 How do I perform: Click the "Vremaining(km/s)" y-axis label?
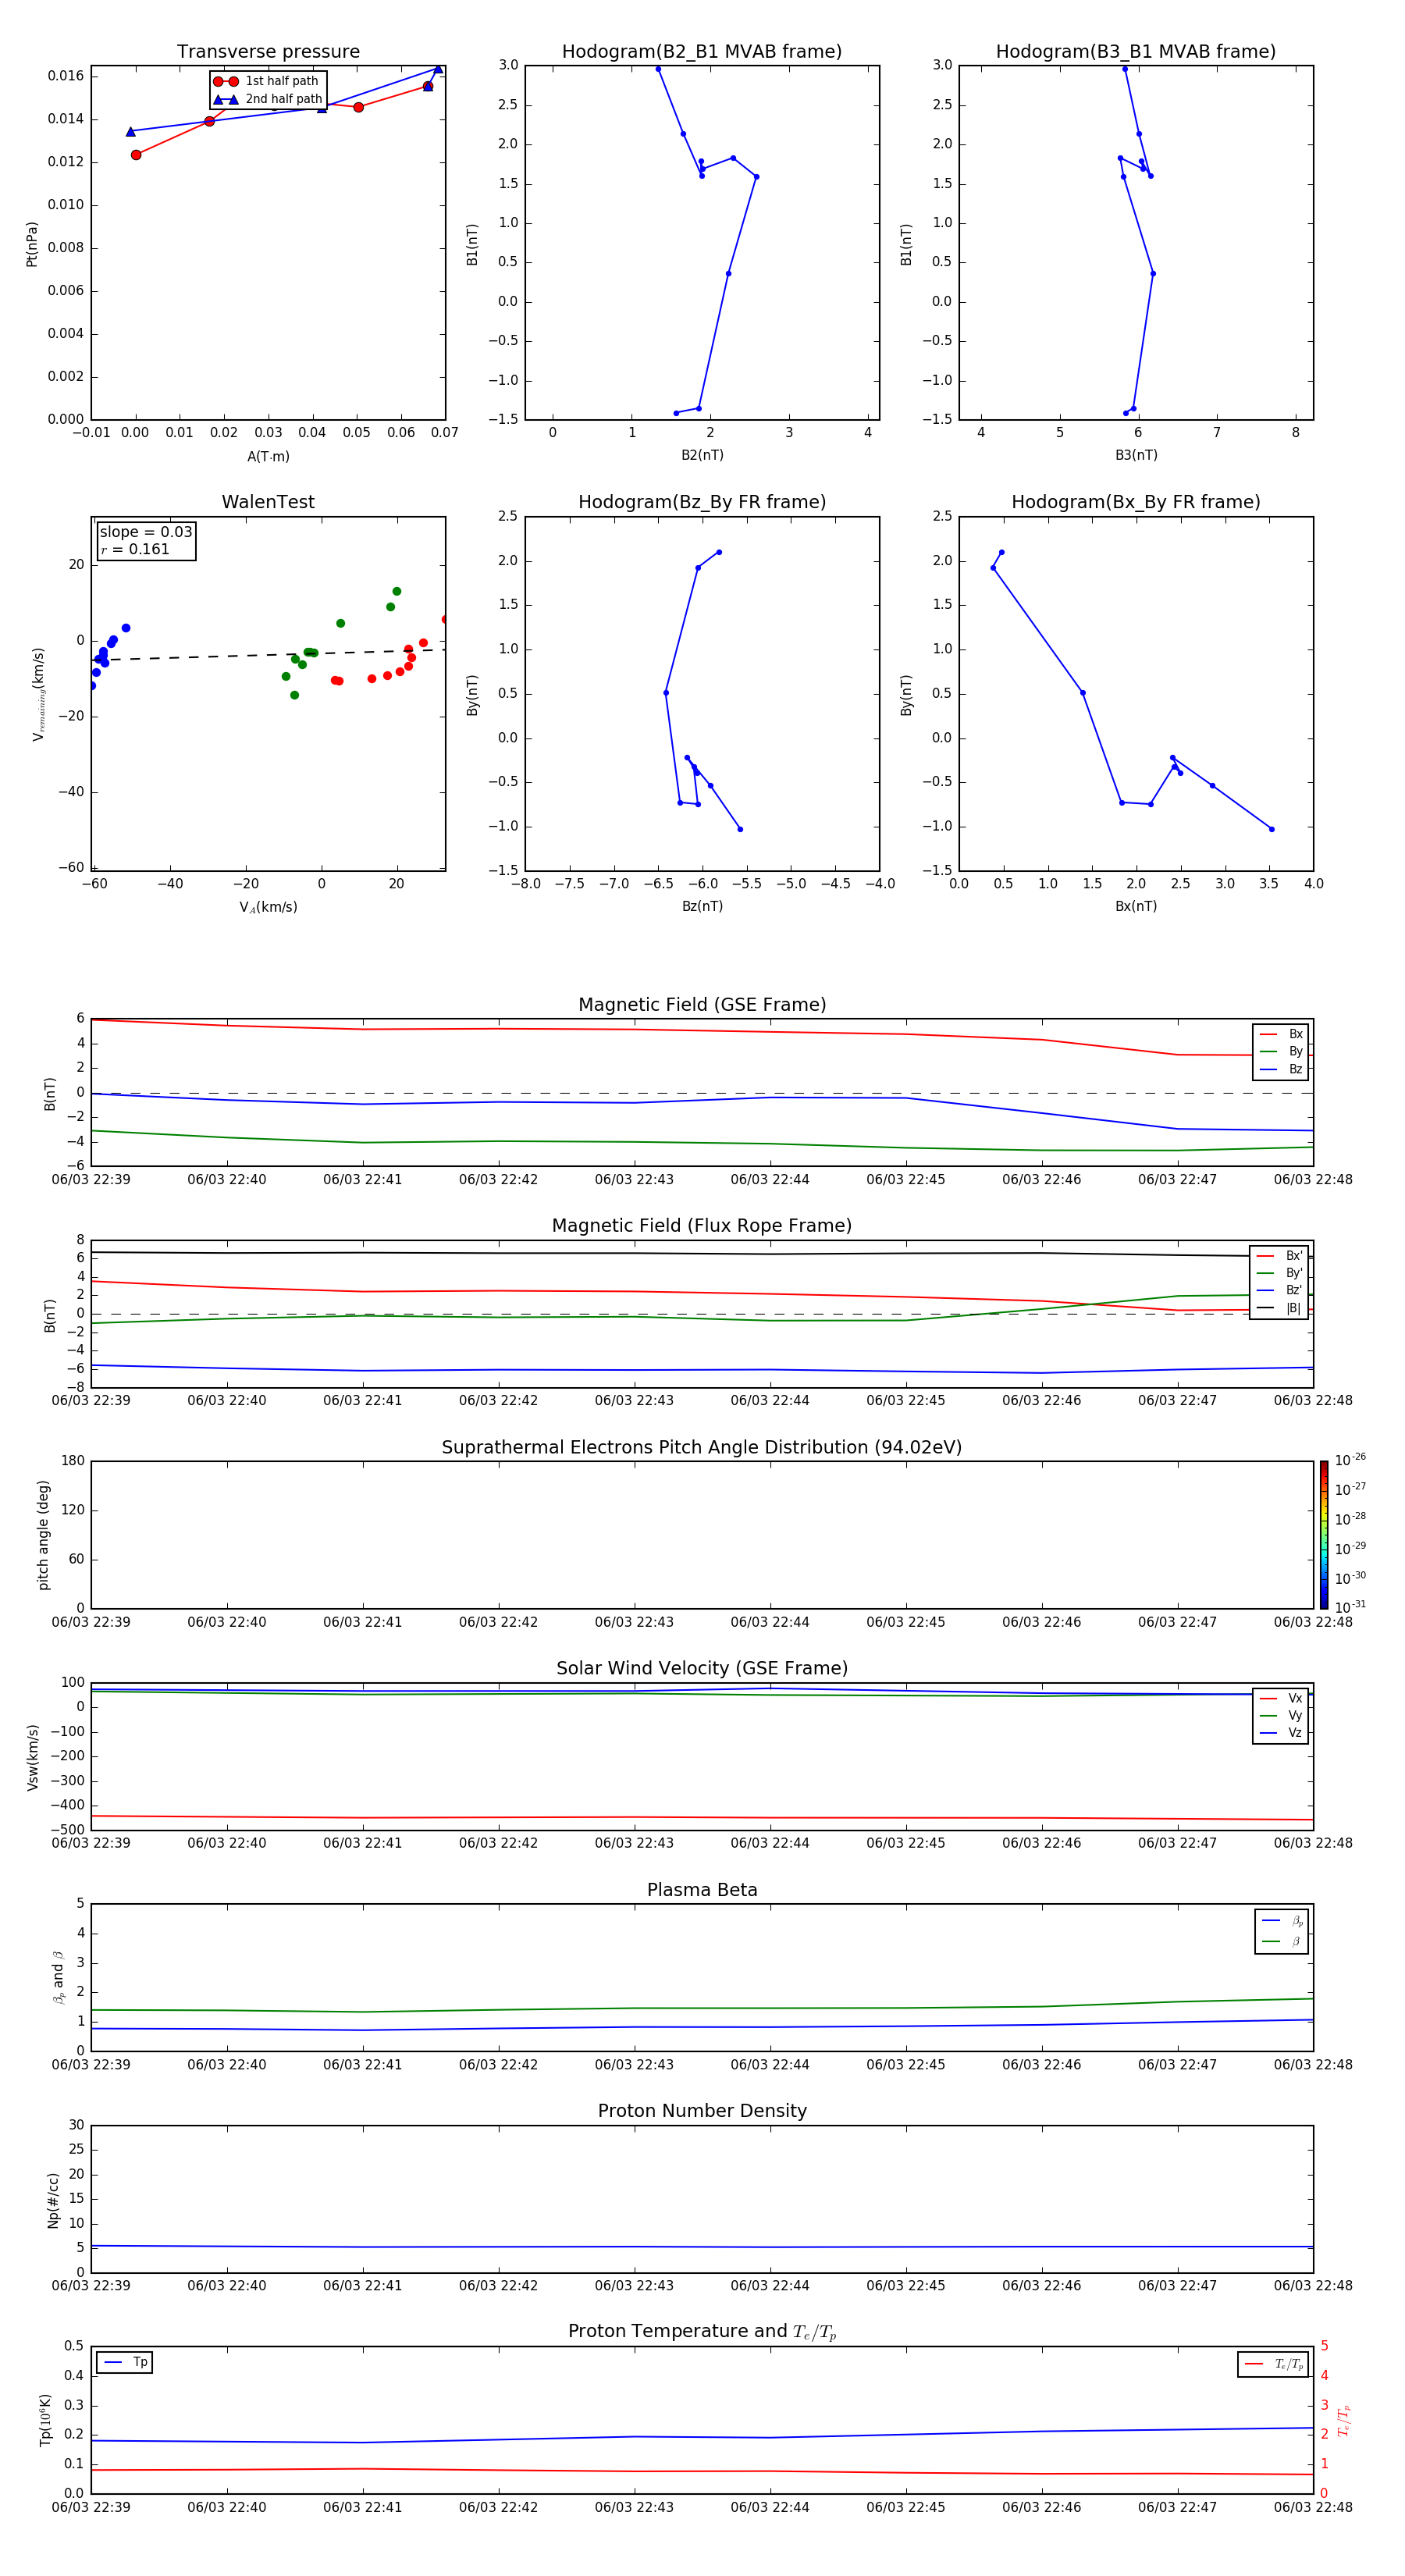[38, 694]
